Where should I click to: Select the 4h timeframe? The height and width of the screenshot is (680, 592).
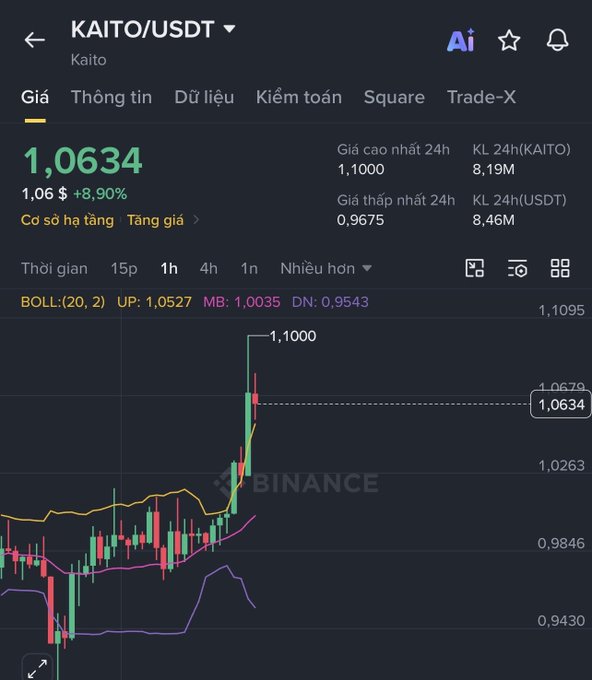tap(209, 268)
